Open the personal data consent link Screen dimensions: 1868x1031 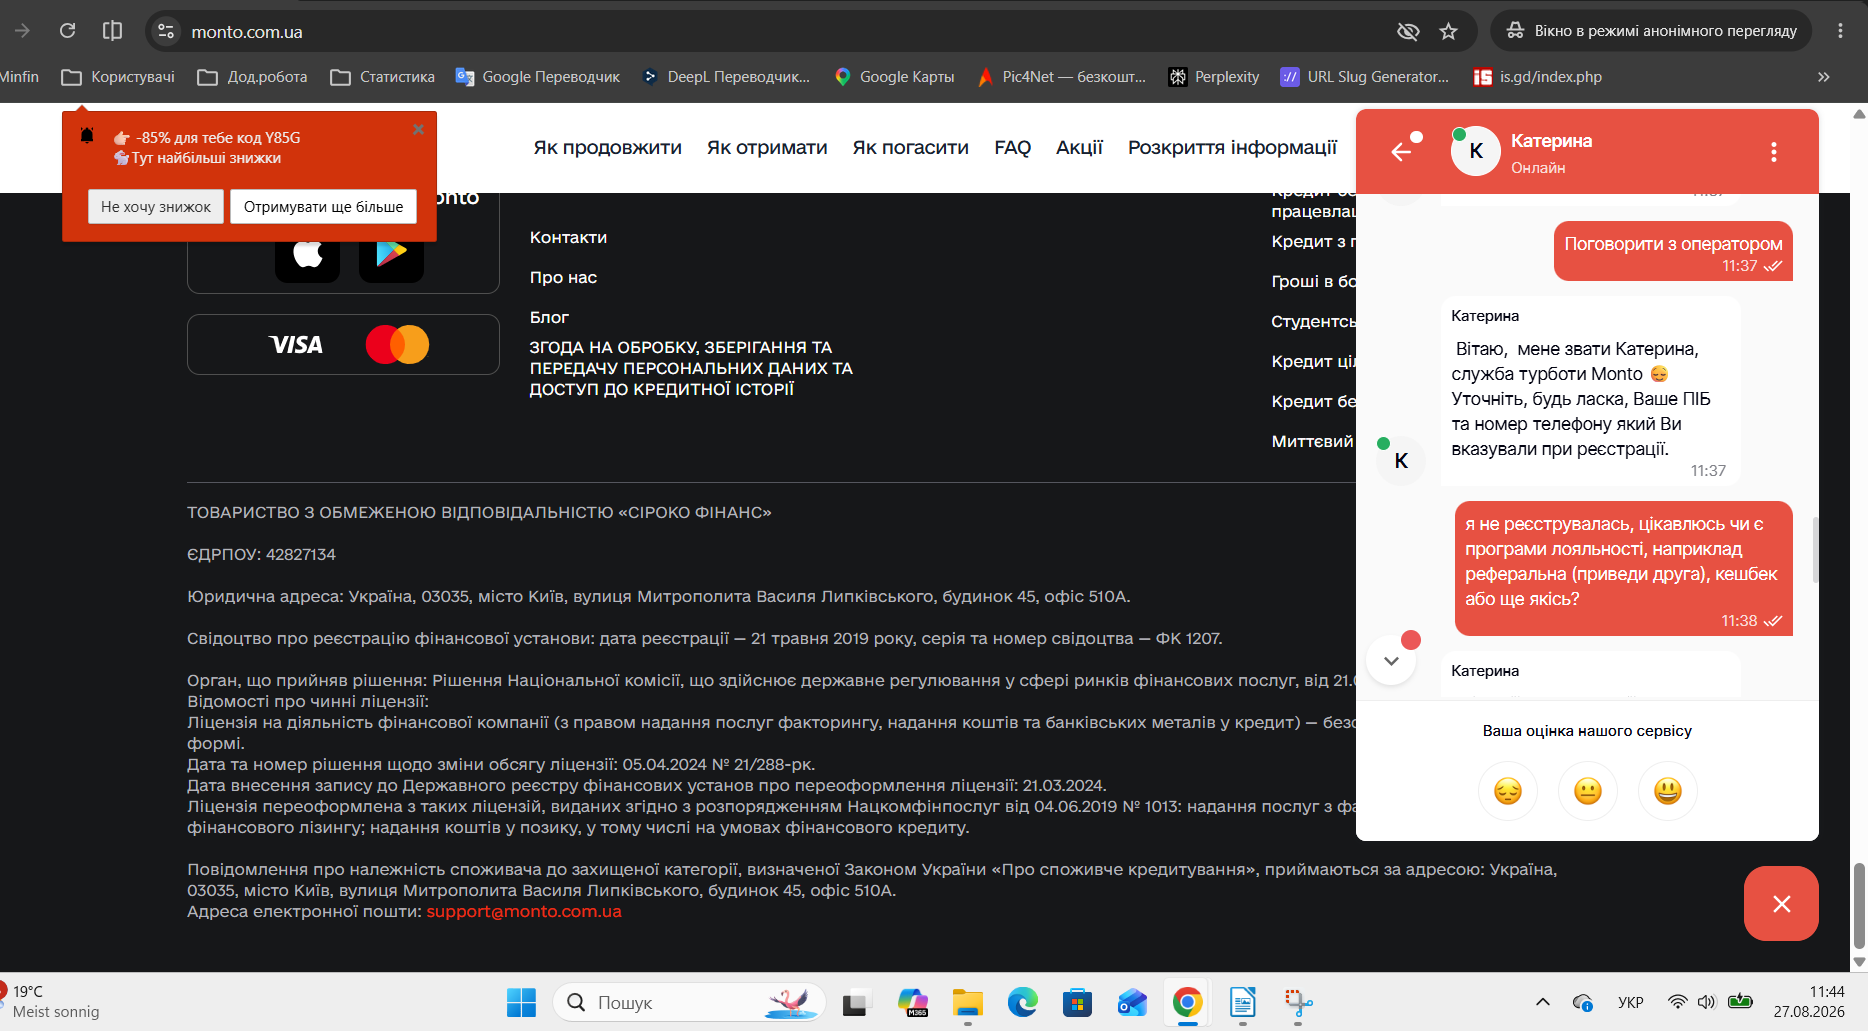(x=691, y=368)
